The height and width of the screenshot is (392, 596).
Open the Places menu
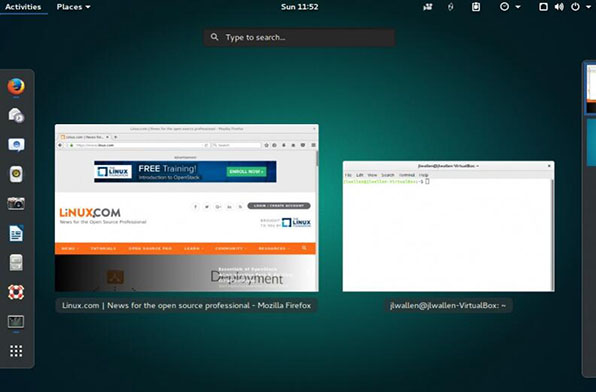73,7
